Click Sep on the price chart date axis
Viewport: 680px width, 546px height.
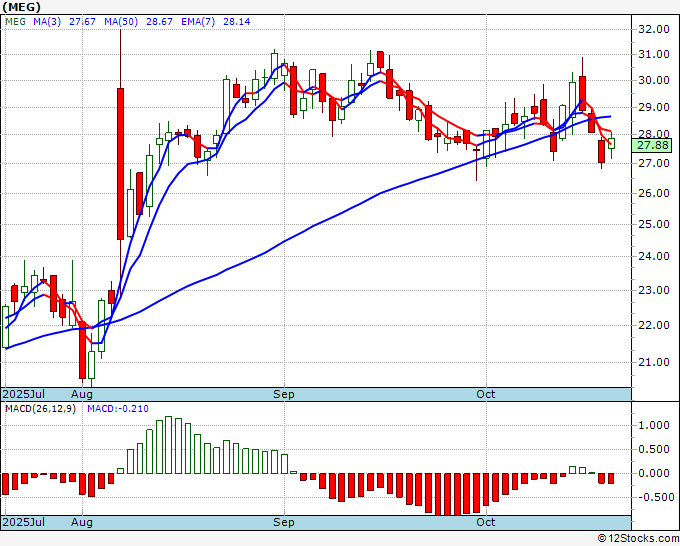[284, 394]
